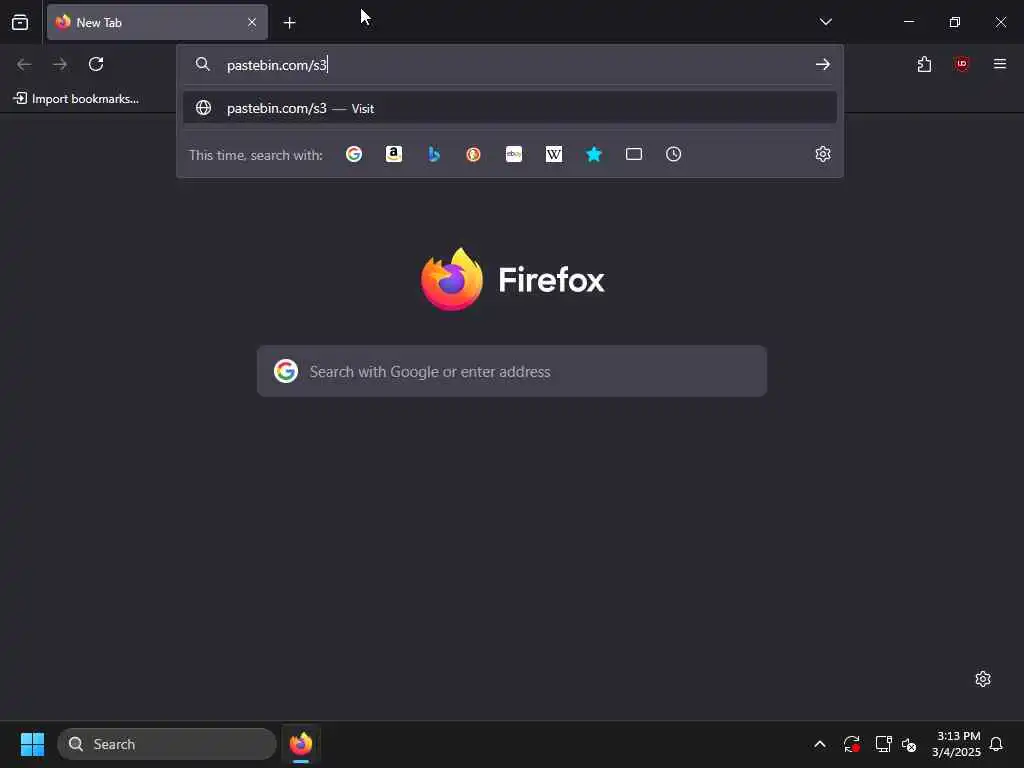Screen dimensions: 1024x768
Task: Open the Firefox application menu
Action: (999, 64)
